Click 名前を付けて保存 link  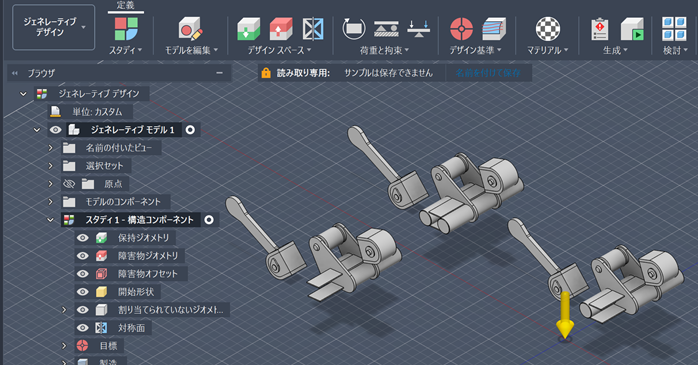pyautogui.click(x=488, y=73)
